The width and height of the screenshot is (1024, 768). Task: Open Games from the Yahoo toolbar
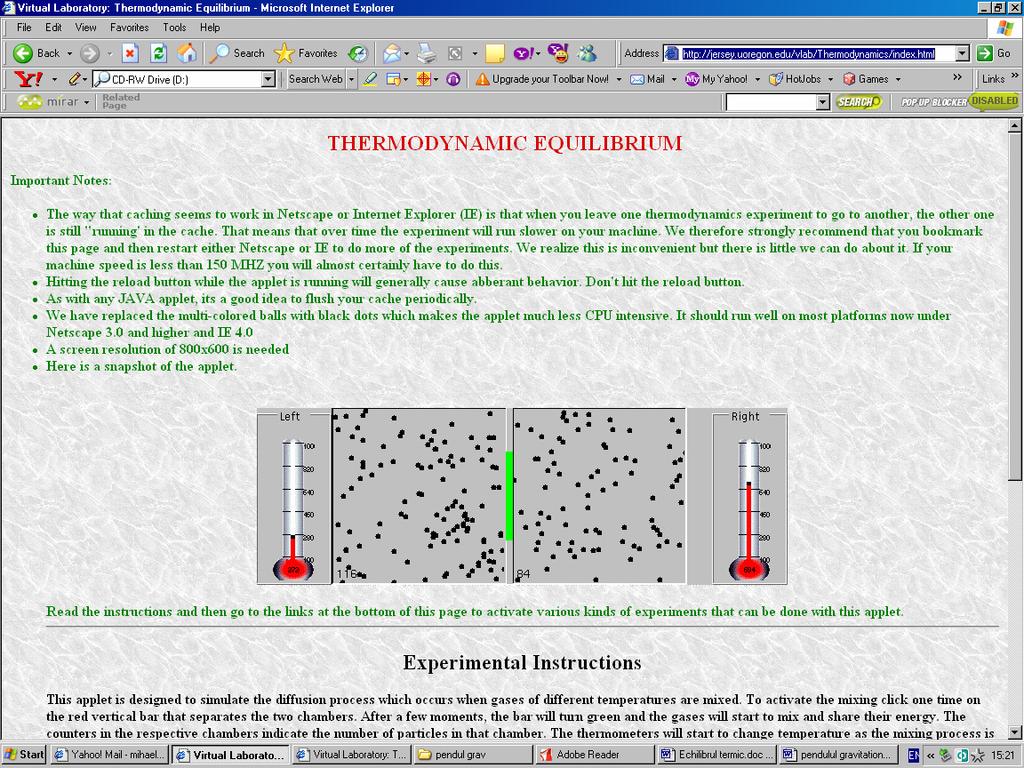click(x=866, y=79)
